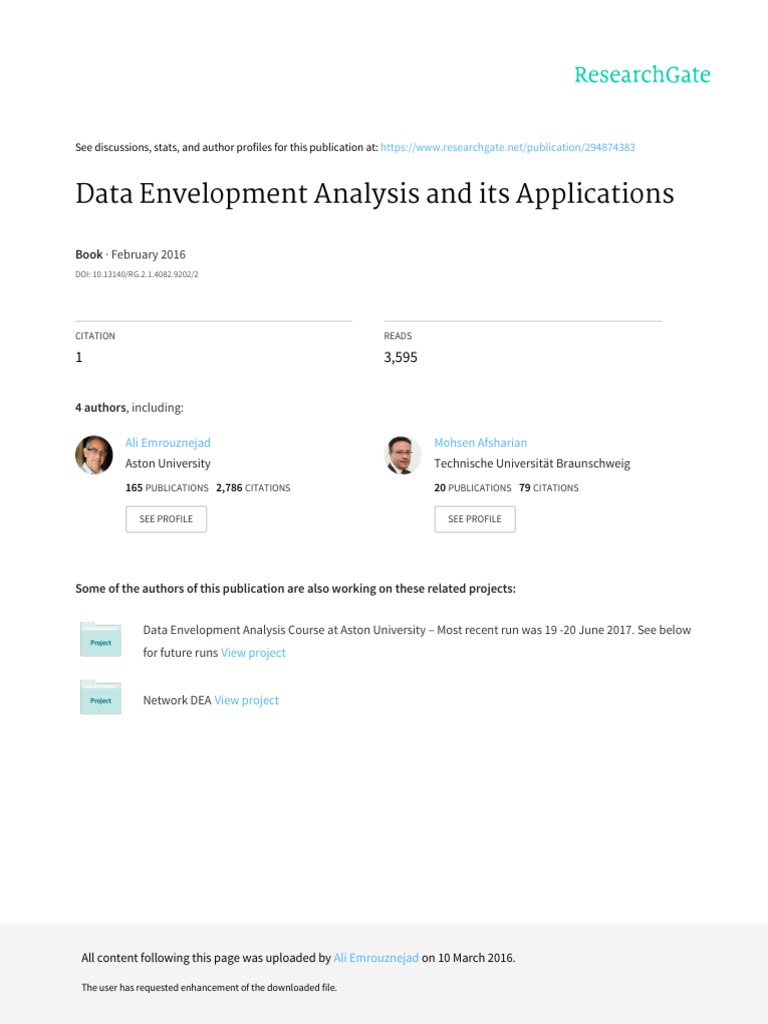The height and width of the screenshot is (1024, 768).
Task: Open the researchgate.net publication URL link
Action: point(509,147)
